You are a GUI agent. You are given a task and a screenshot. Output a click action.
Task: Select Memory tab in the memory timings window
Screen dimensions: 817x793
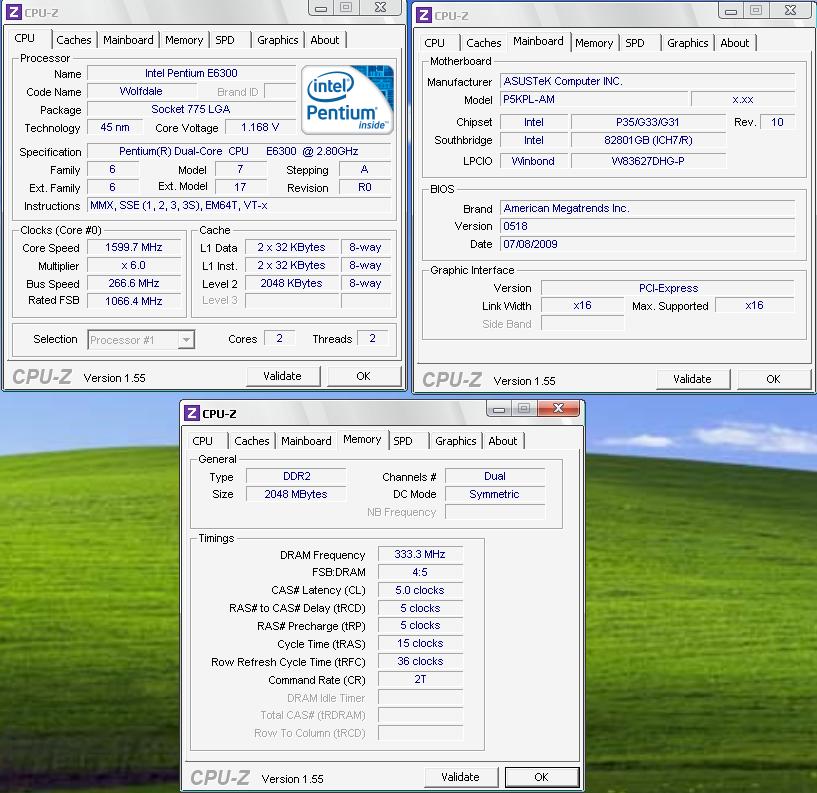(362, 440)
